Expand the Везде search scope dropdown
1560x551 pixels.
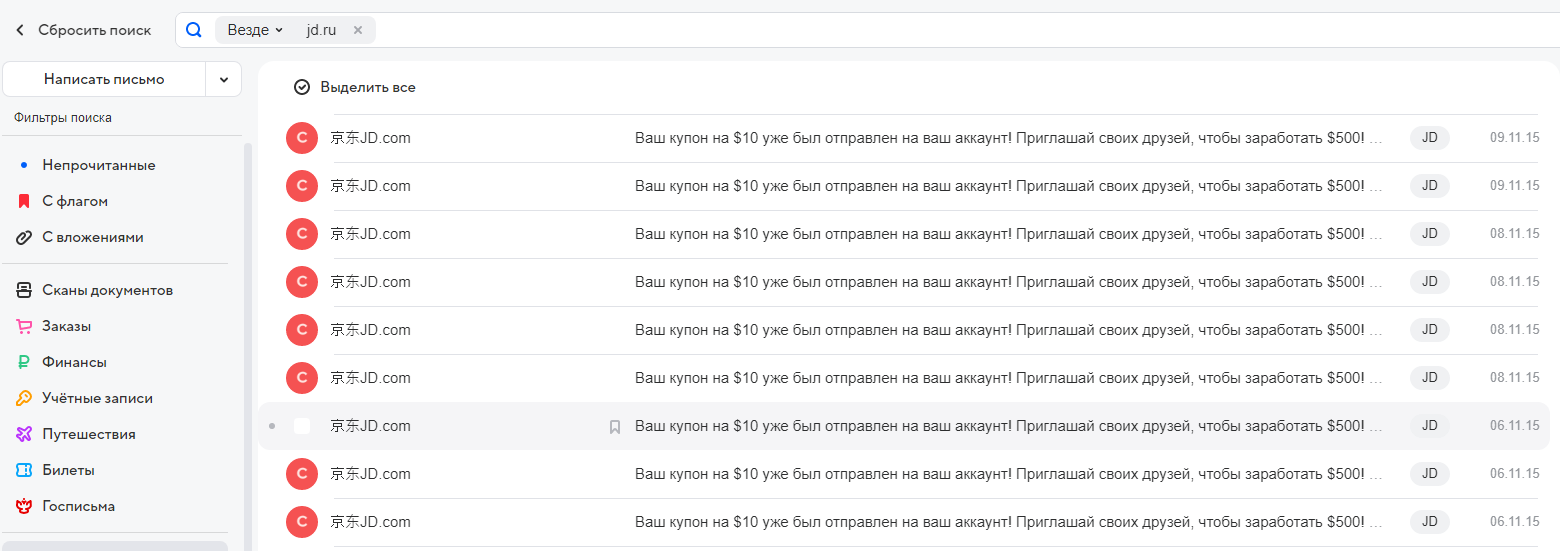tap(255, 30)
